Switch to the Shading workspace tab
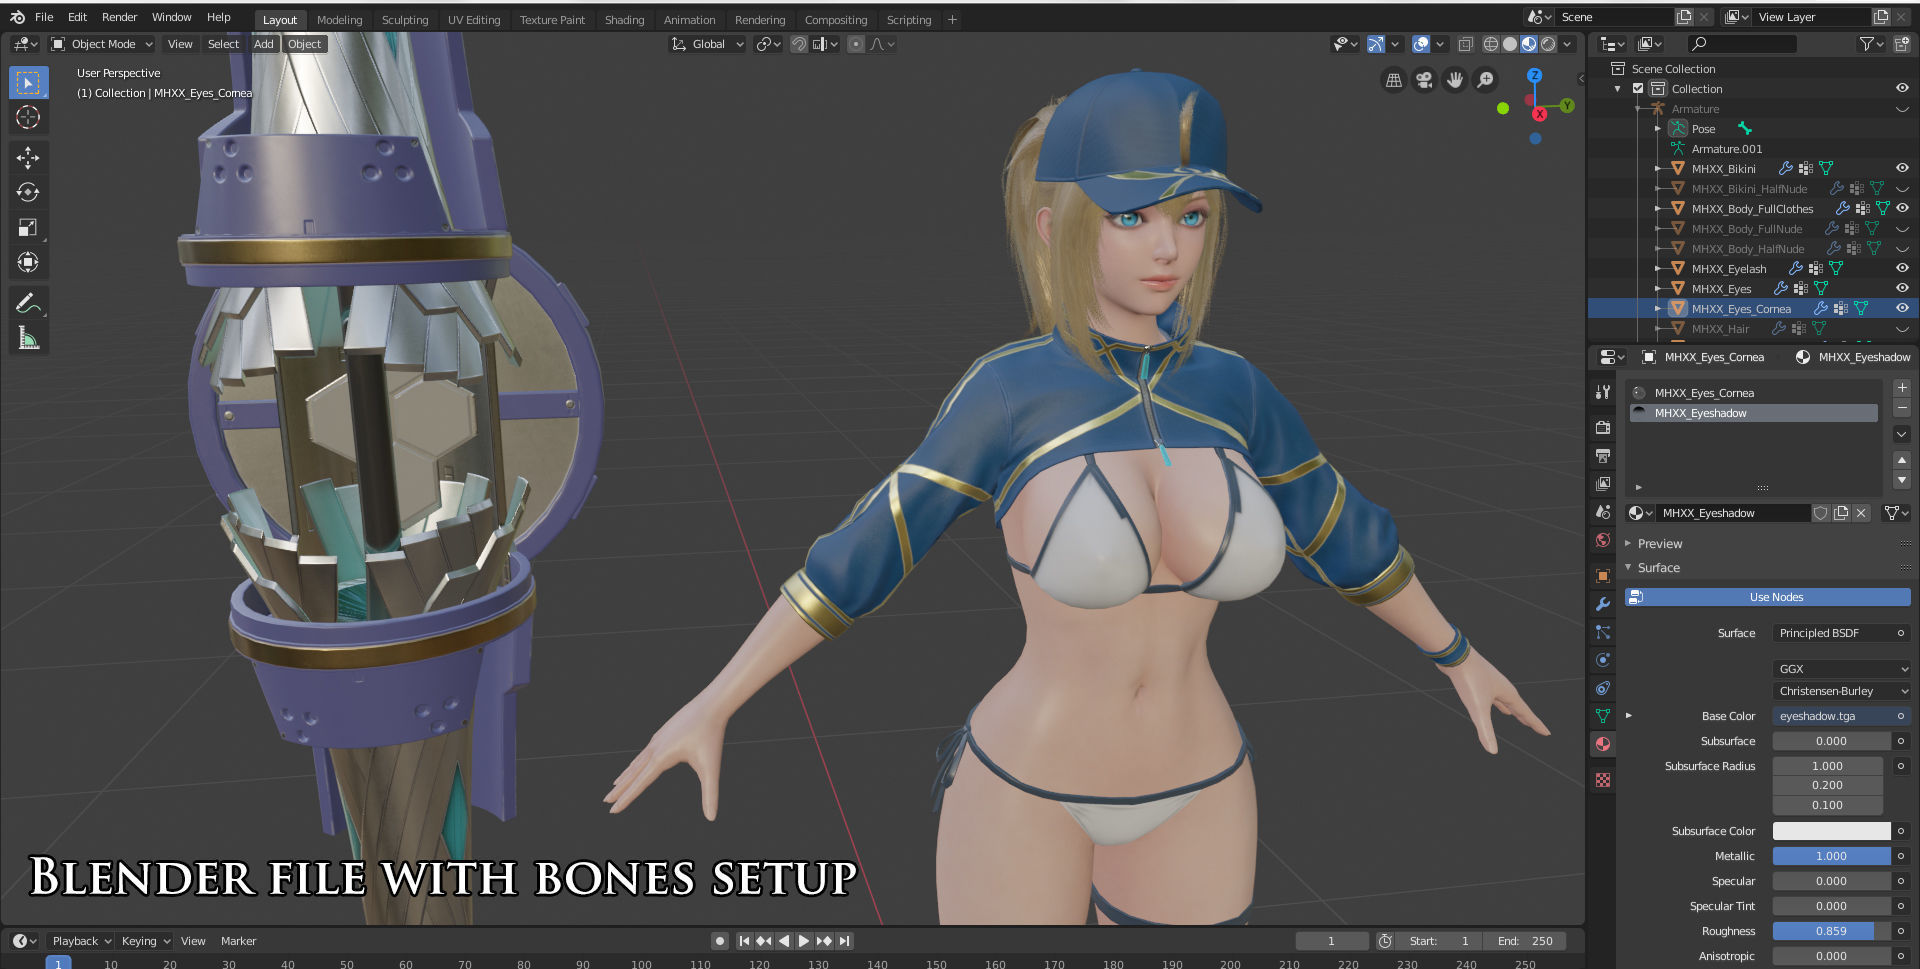Image resolution: width=1920 pixels, height=969 pixels. tap(624, 20)
